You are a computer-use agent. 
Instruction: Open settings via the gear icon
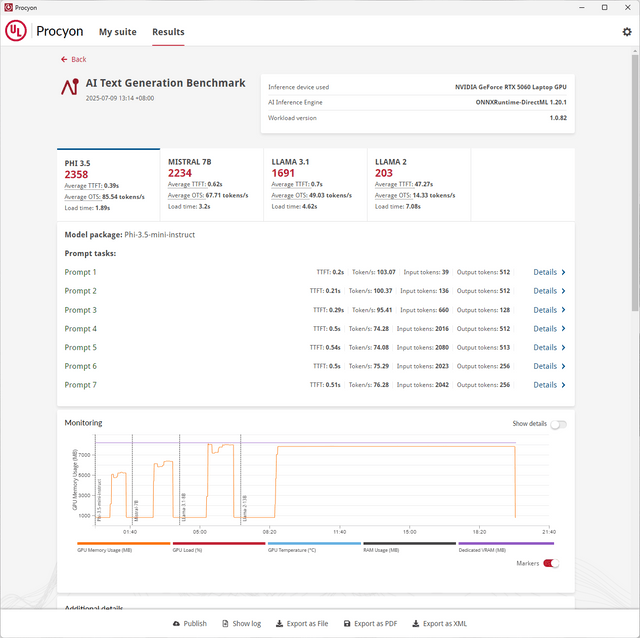[x=627, y=32]
